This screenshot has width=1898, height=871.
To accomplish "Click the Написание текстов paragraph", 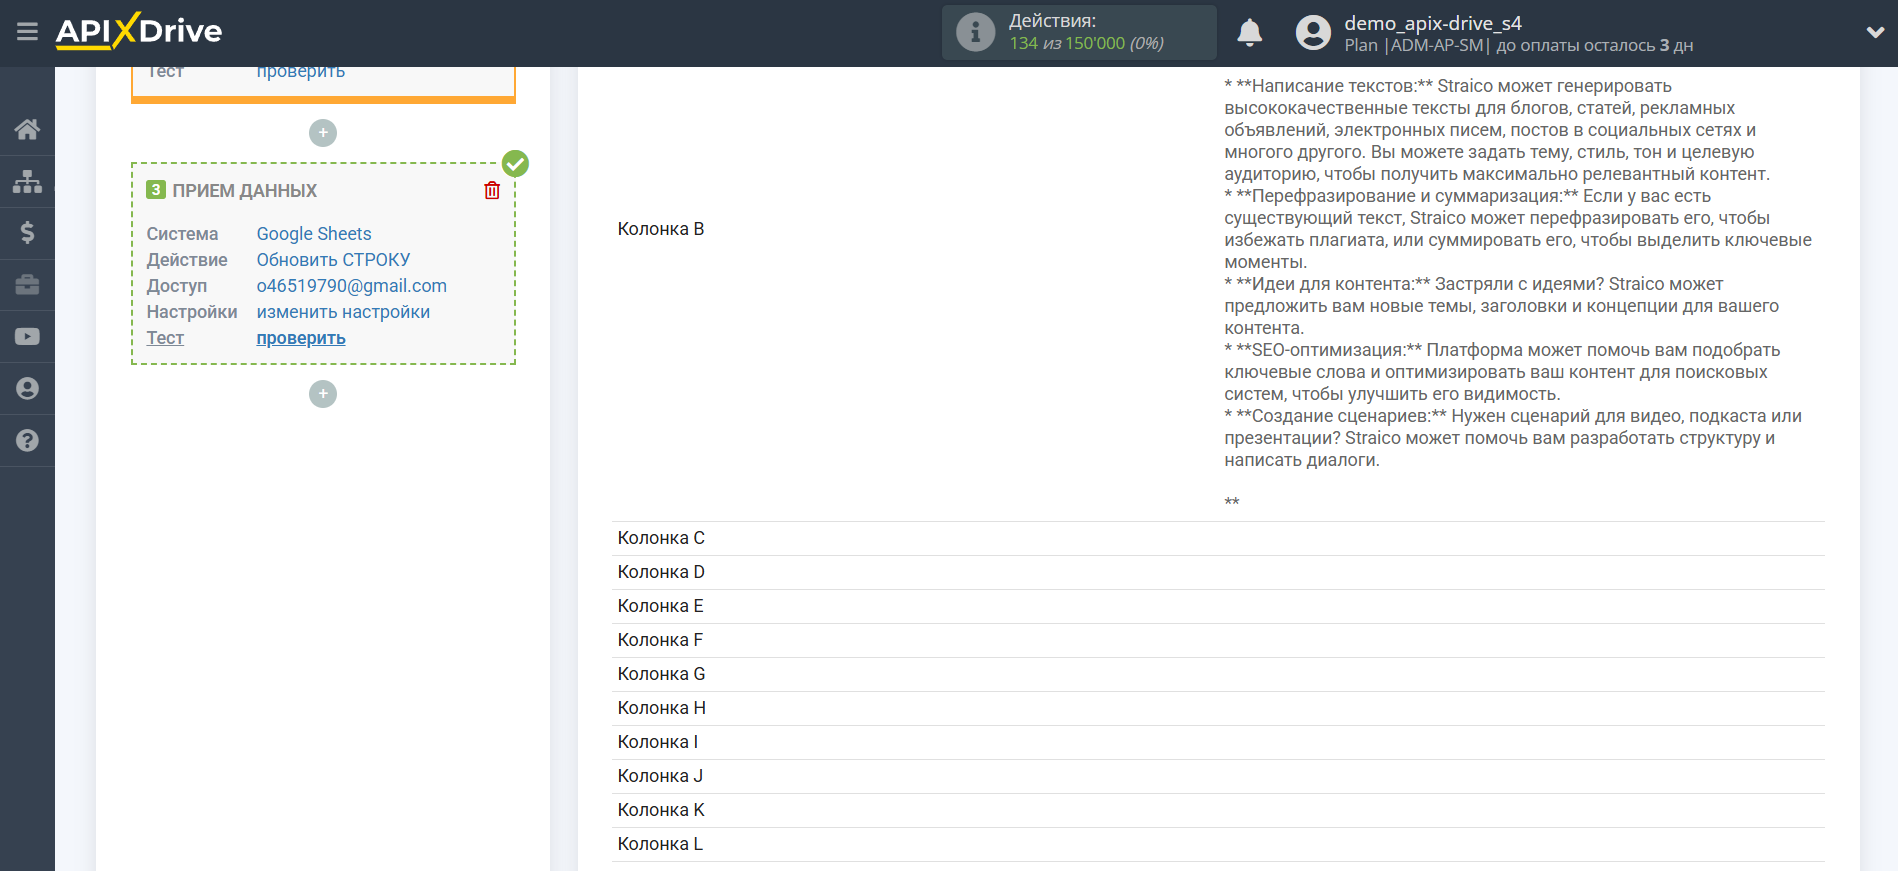I will tap(1497, 130).
